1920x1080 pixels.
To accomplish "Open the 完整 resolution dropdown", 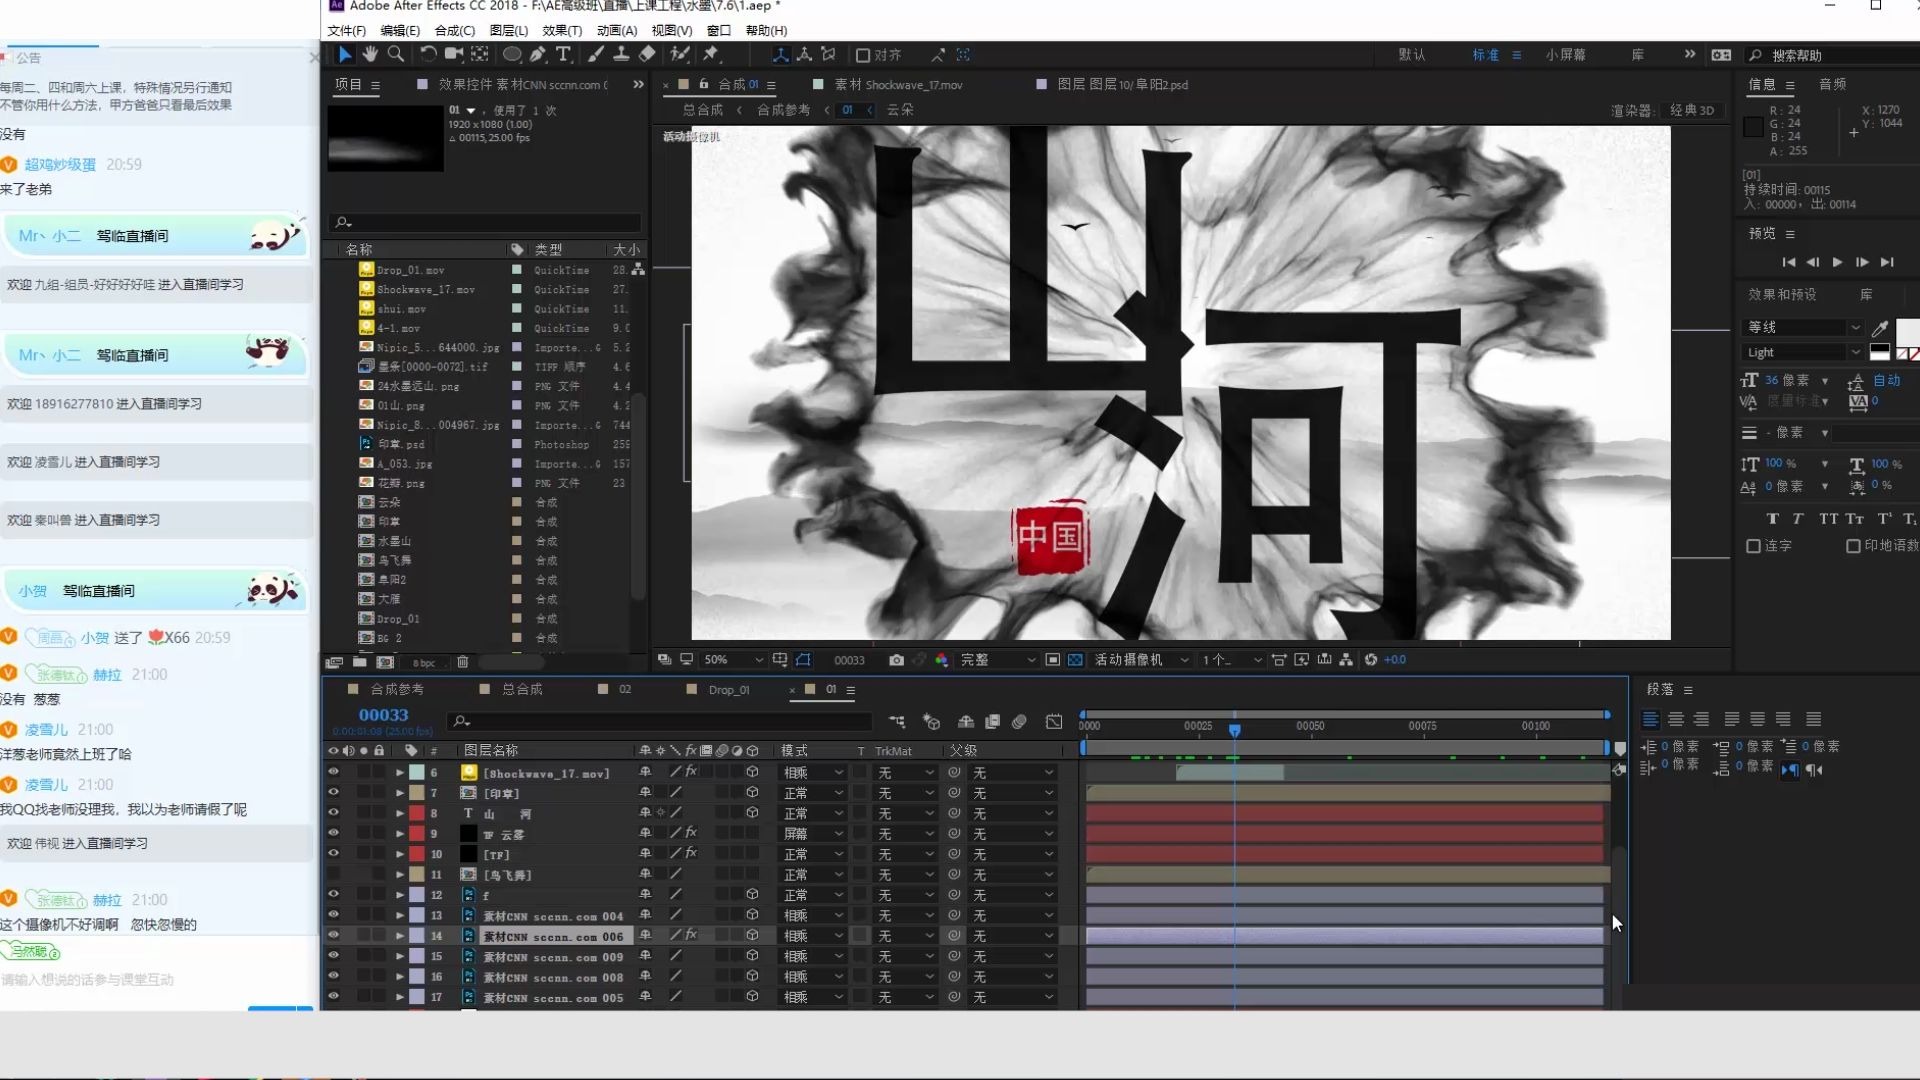I will [997, 660].
